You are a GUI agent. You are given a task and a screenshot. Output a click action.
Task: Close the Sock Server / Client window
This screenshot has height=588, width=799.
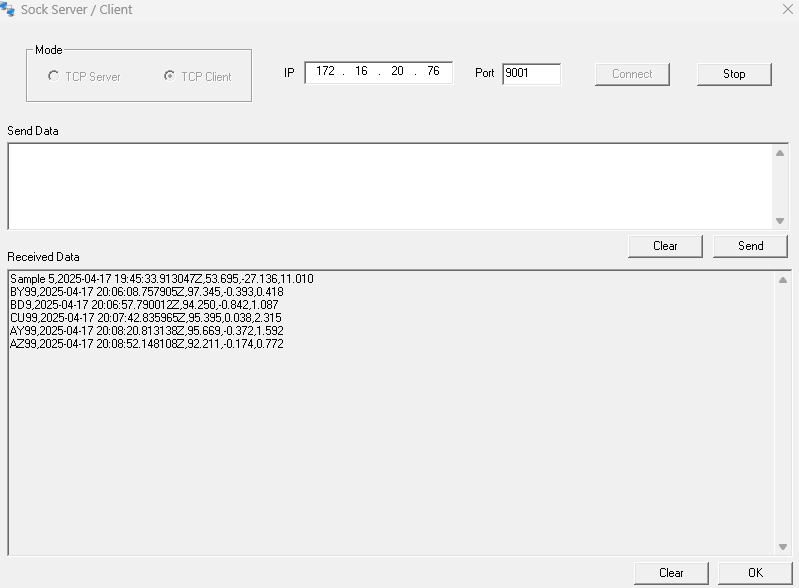point(788,9)
